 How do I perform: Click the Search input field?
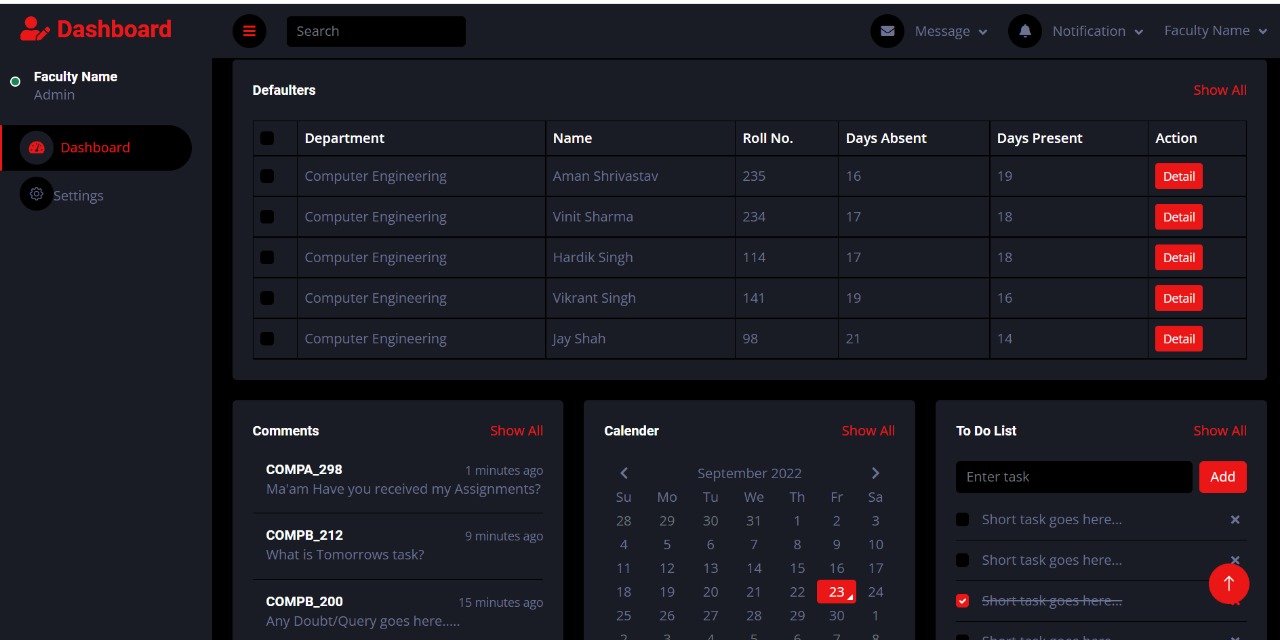click(x=376, y=31)
